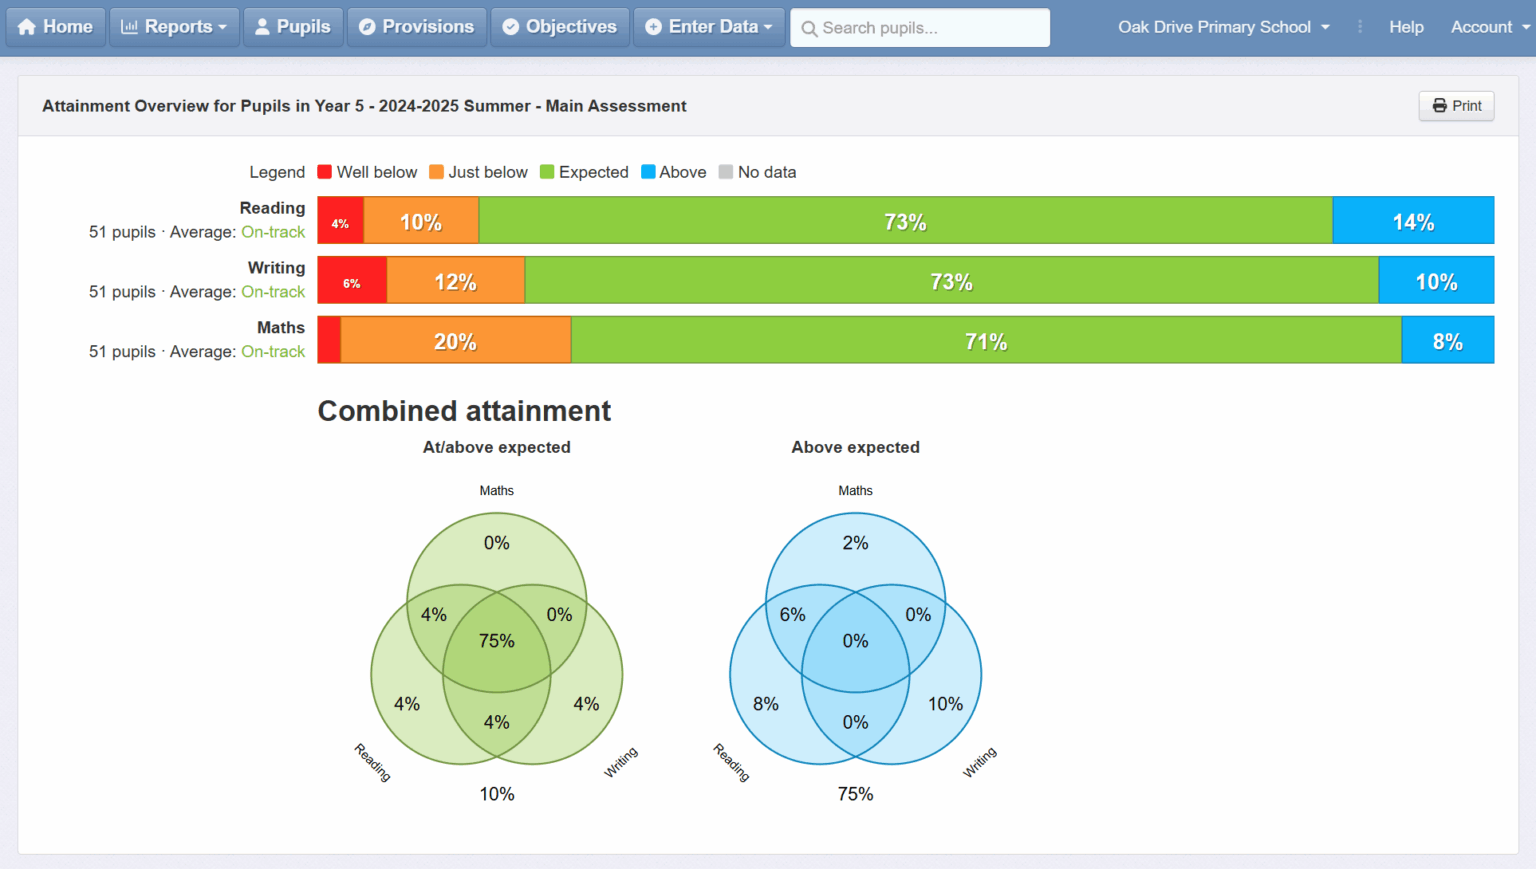Viewport: 1536px width, 869px height.
Task: Expand the Reports dropdown arrow
Action: click(222, 28)
